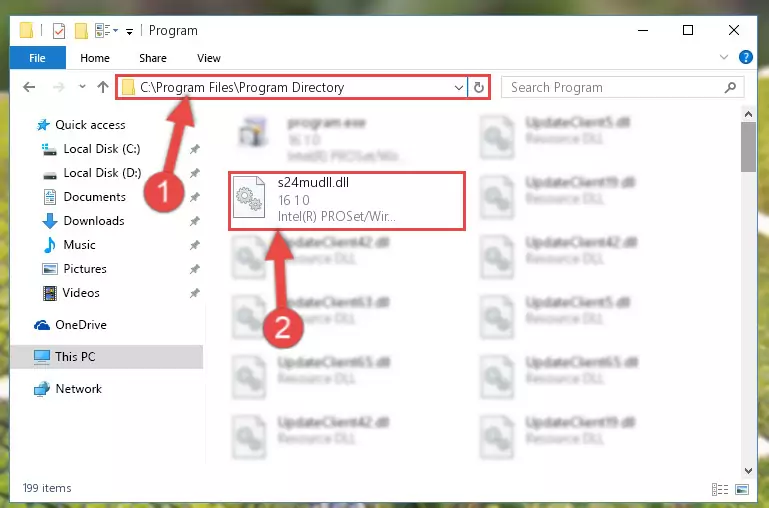The width and height of the screenshot is (769, 508).
Task: Click New Folder icon in quick access toolbar
Action: [81, 31]
